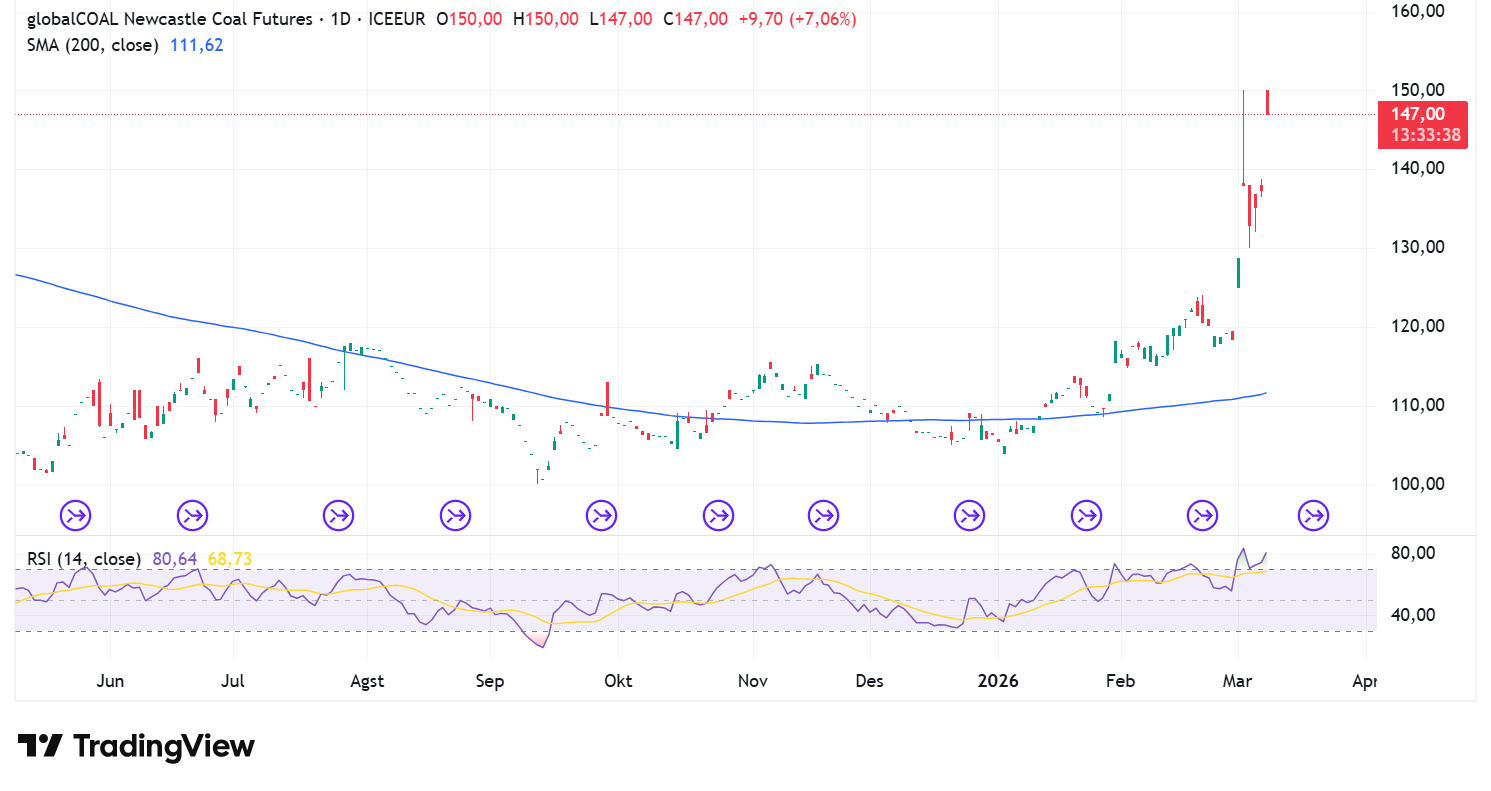Viewport: 1491px width, 791px height.
Task: Click the 160,00 level on price axis
Action: point(1418,11)
